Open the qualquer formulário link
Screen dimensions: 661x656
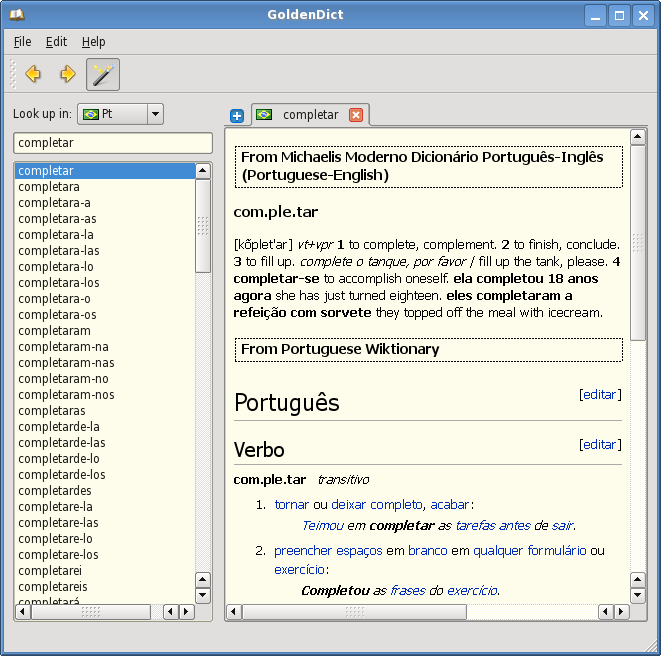tap(529, 551)
